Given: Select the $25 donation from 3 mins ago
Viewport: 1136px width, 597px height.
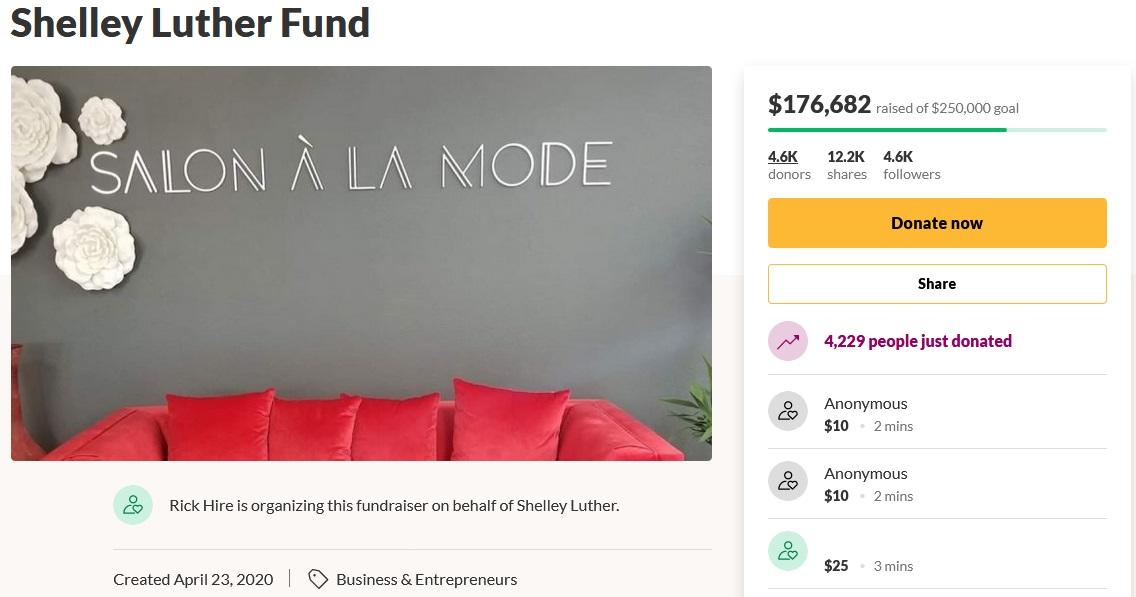Looking at the screenshot, I should pyautogui.click(x=836, y=566).
